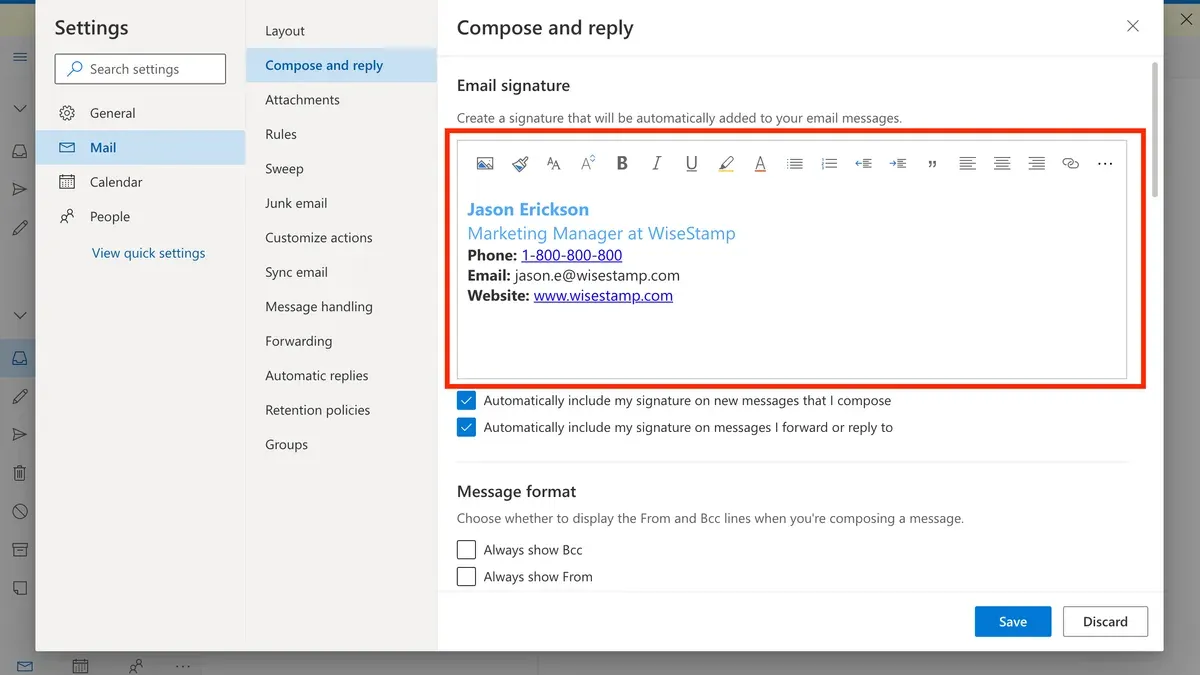Discard the signature changes
Screen dimensions: 1200x675
point(1105,621)
